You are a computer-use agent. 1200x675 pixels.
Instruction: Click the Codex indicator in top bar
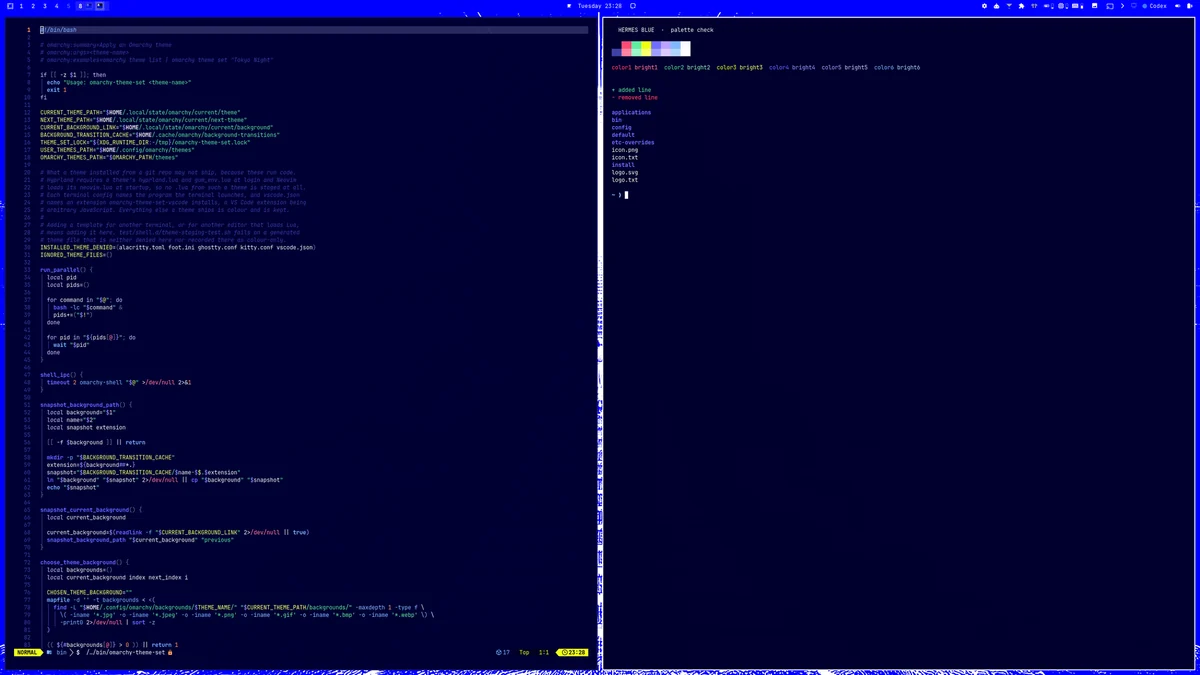click(1154, 6)
